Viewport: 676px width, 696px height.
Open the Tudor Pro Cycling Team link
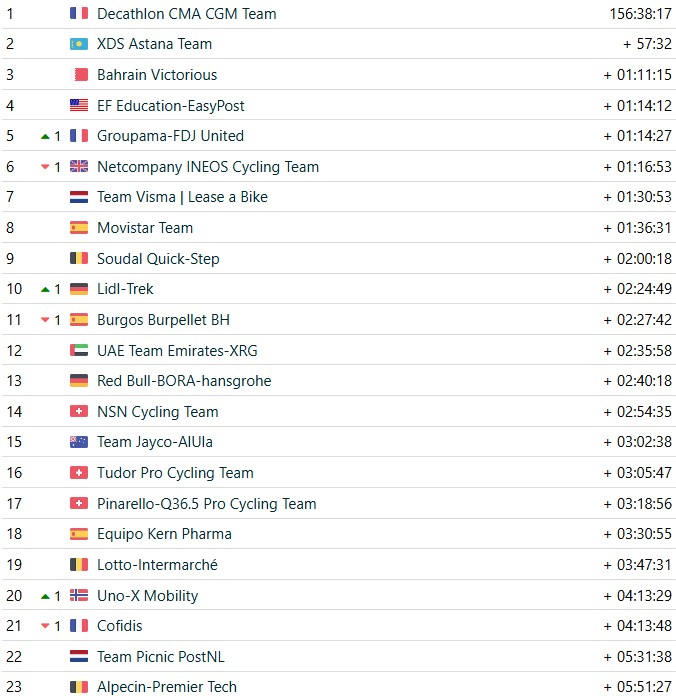(175, 473)
